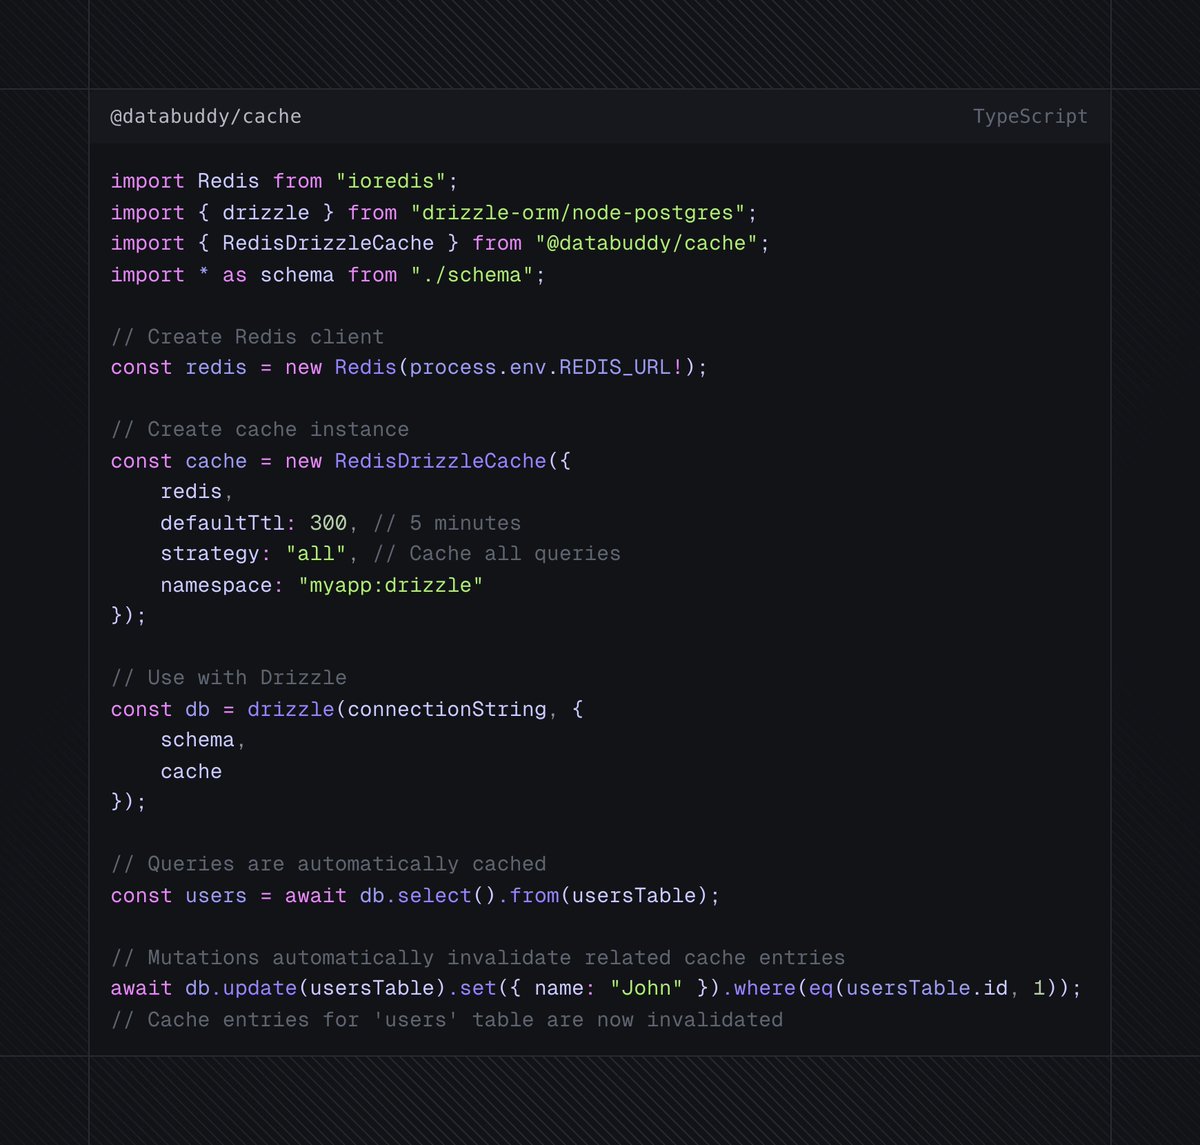
Task: Click the strategy value "all"
Action: pos(316,553)
